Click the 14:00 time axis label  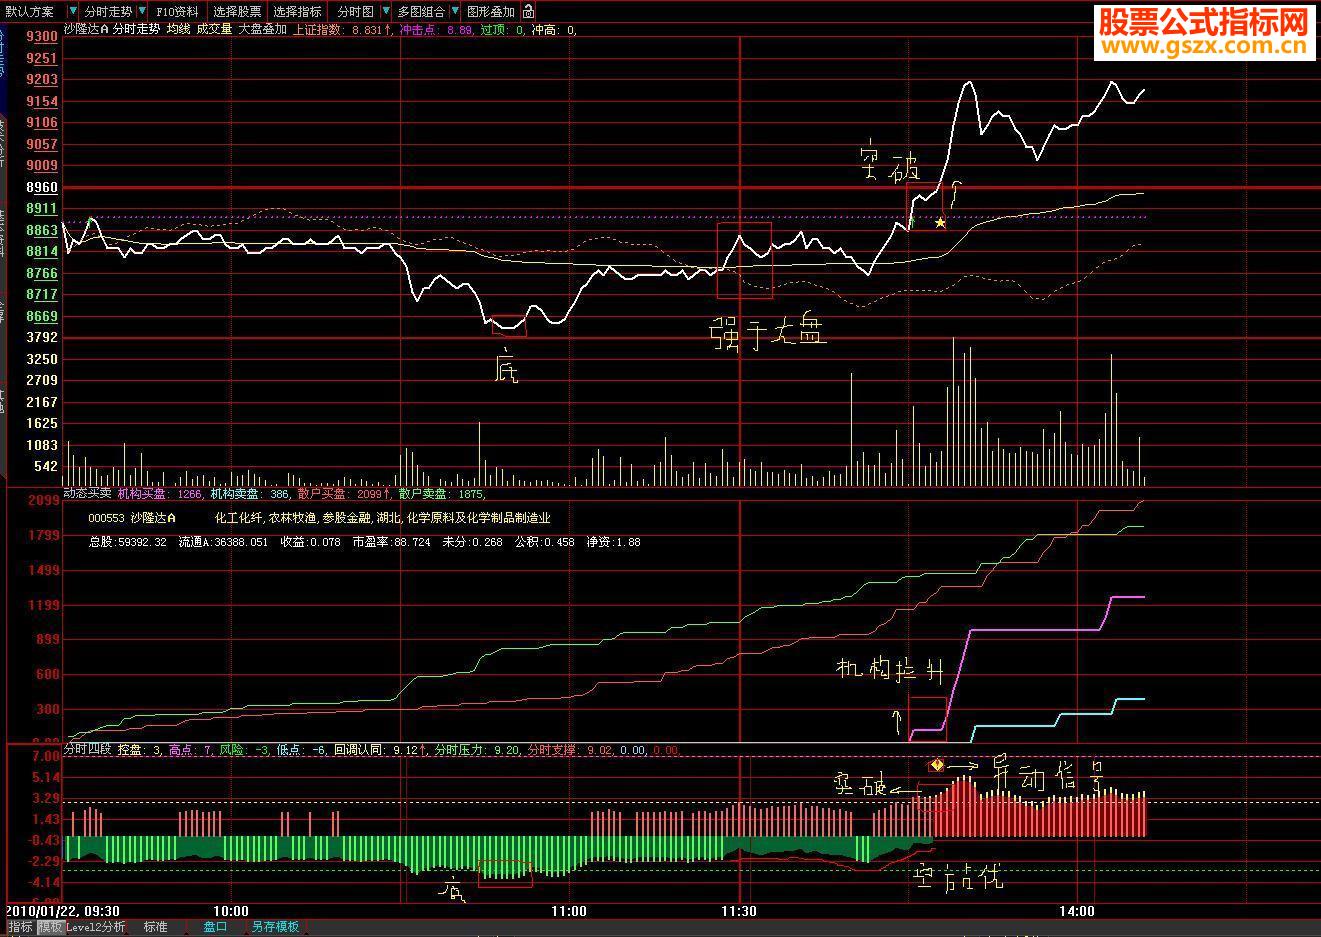point(1076,911)
